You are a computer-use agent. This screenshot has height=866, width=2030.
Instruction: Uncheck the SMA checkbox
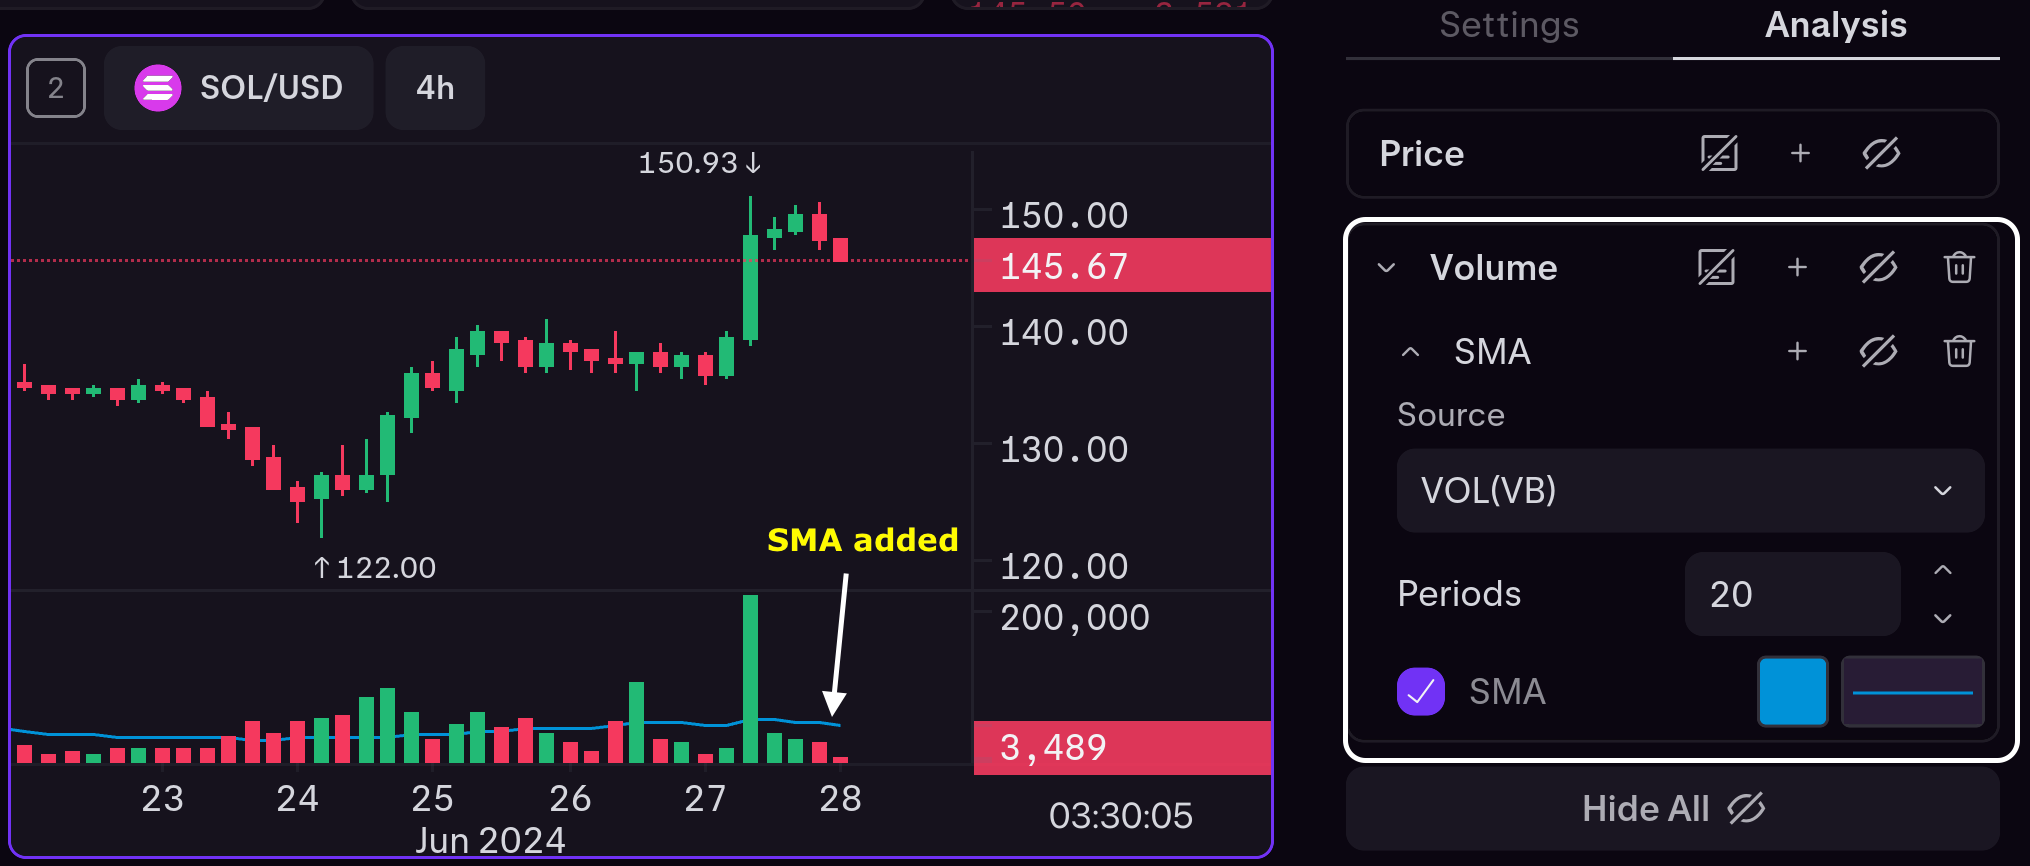pos(1421,691)
